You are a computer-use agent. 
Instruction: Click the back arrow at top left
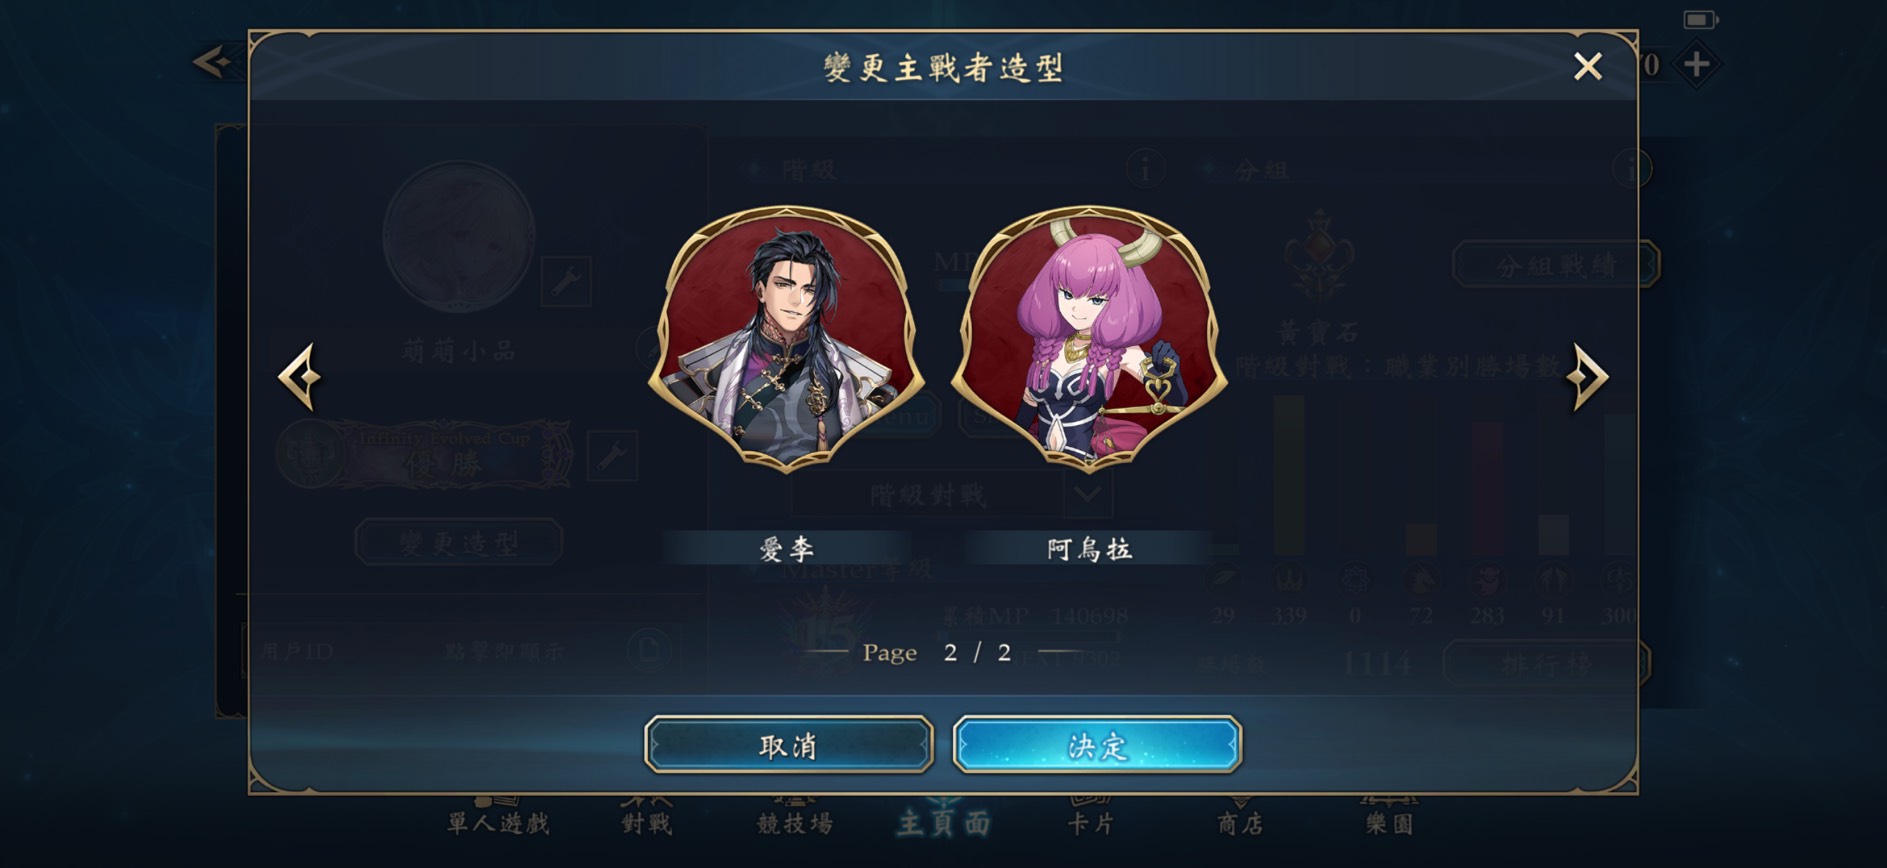pyautogui.click(x=212, y=62)
